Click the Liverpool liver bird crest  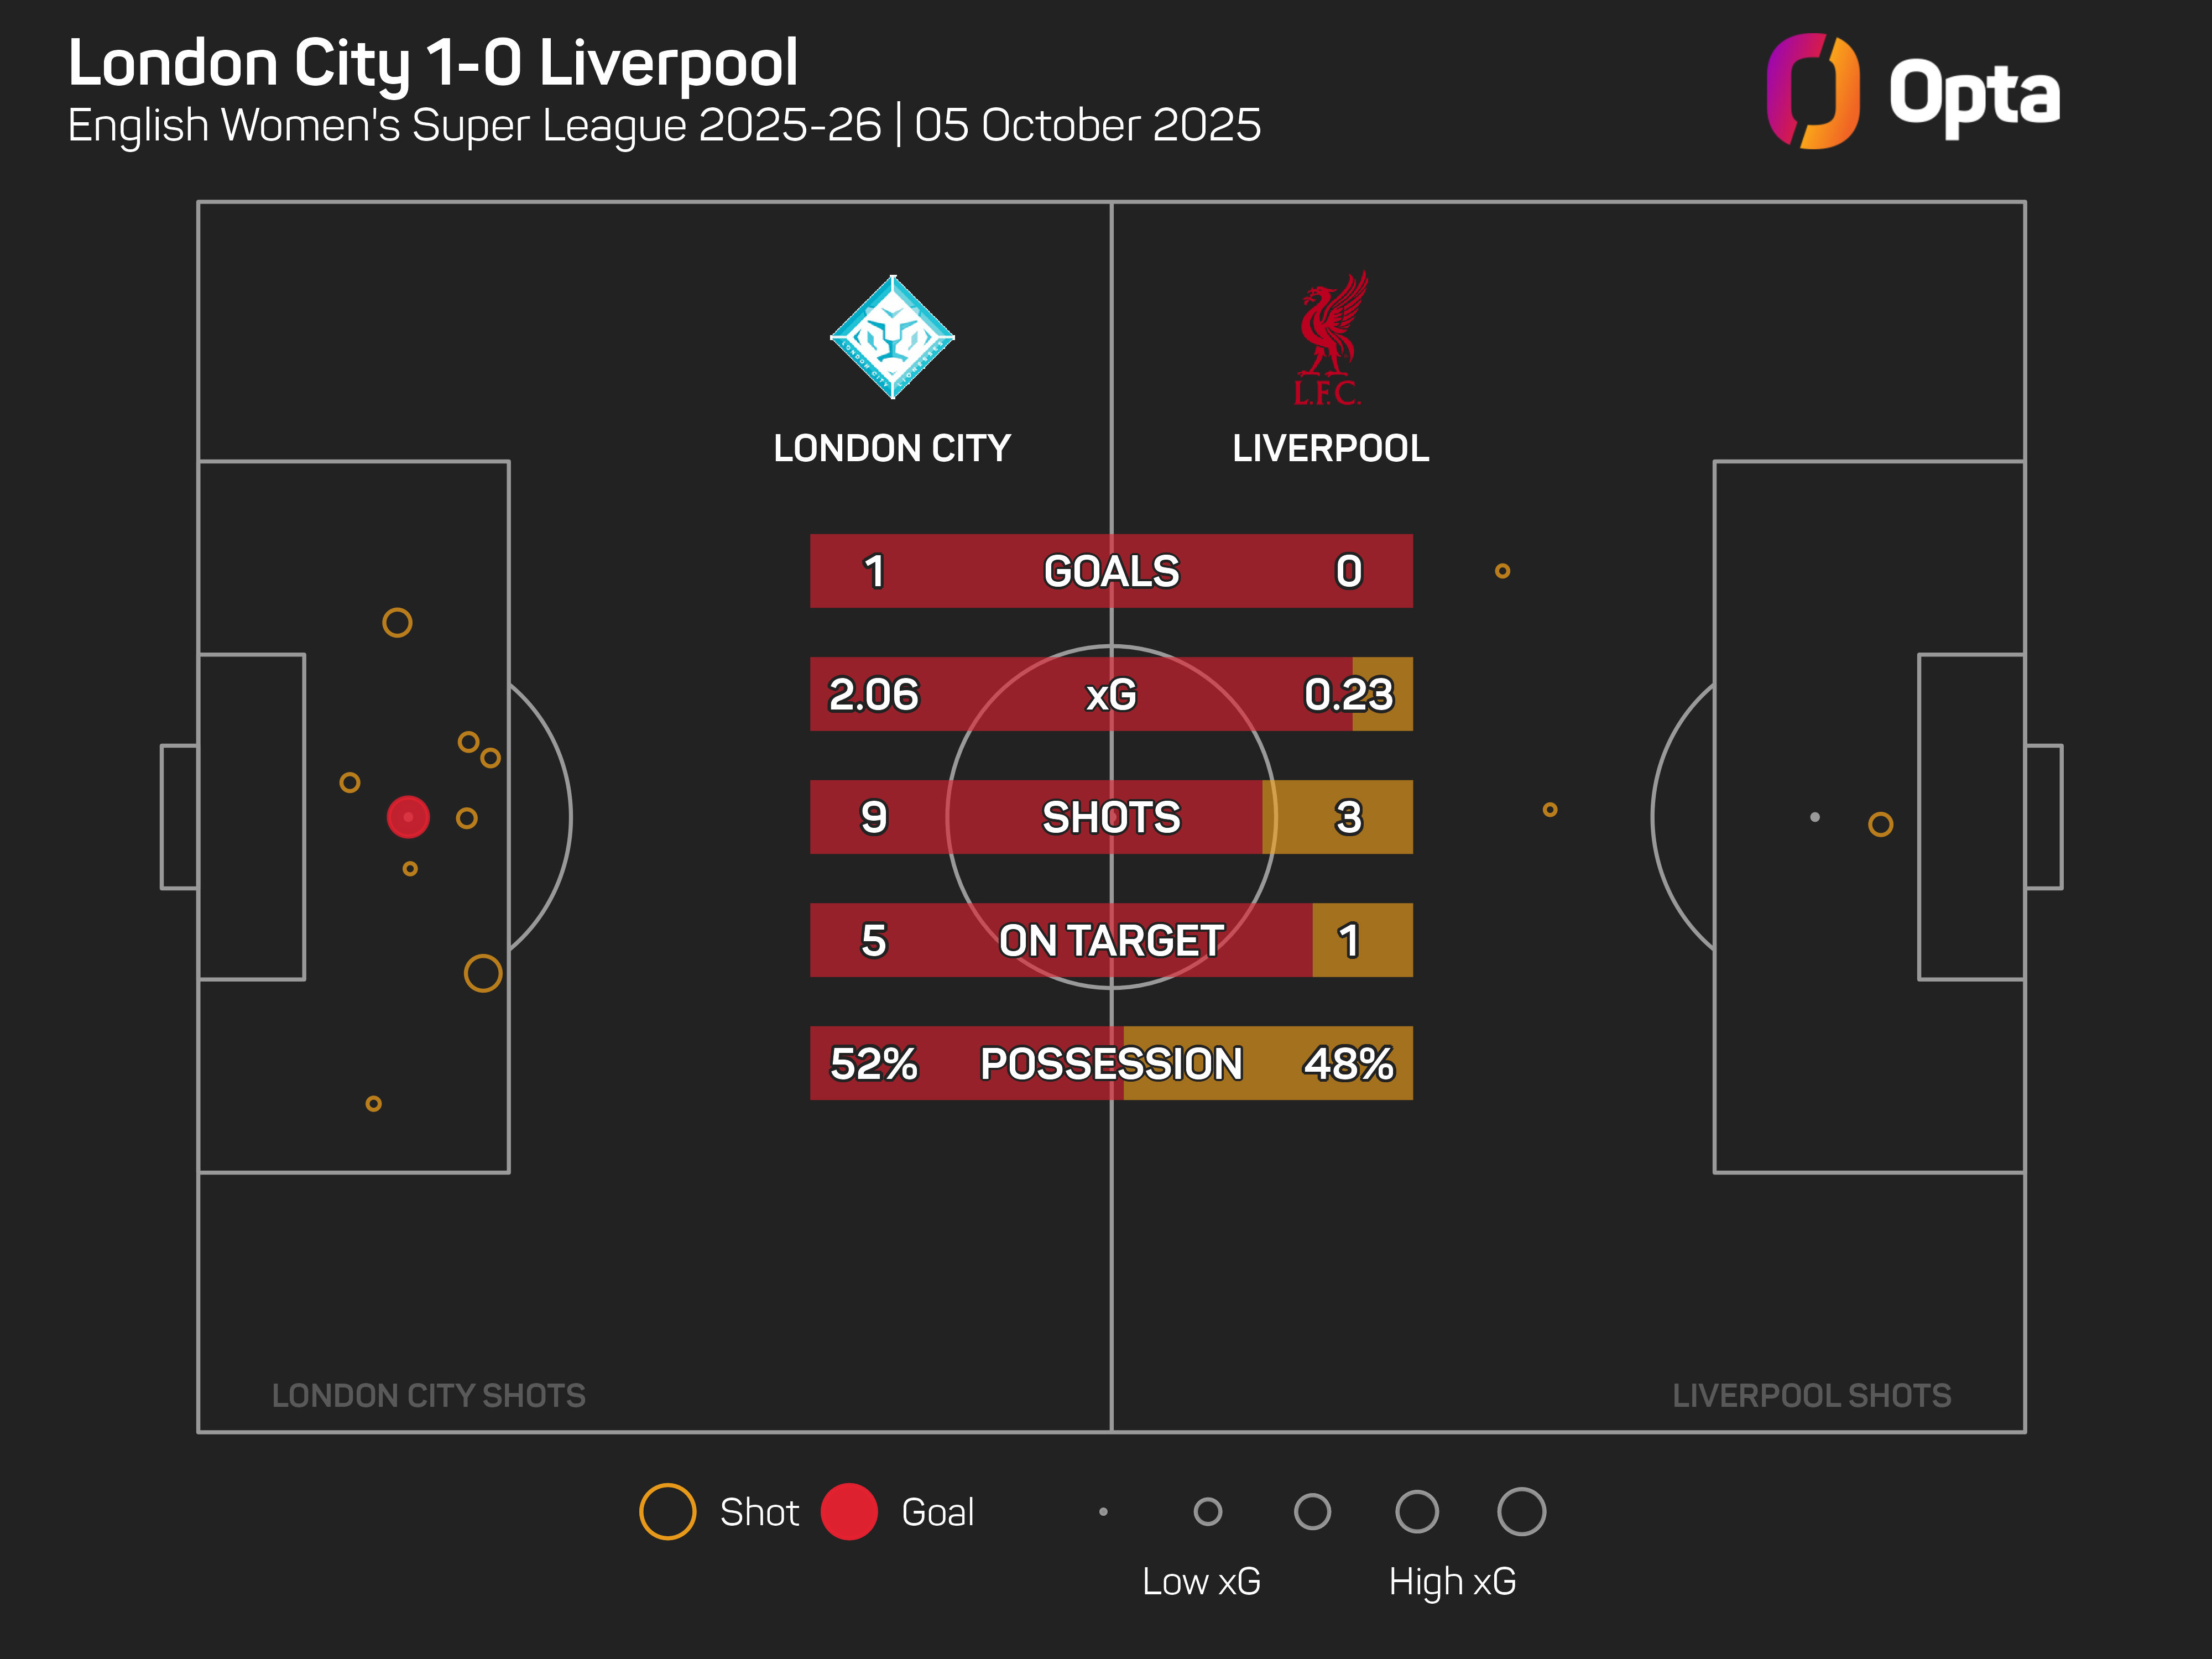click(x=1329, y=338)
